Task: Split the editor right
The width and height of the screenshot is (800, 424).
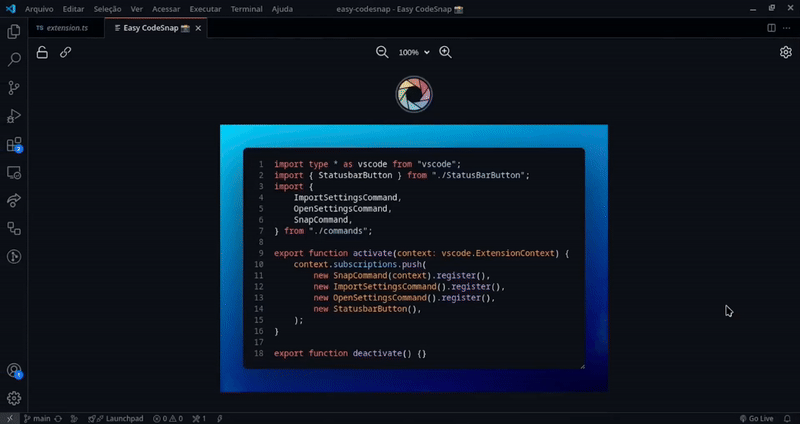Action: click(x=771, y=28)
